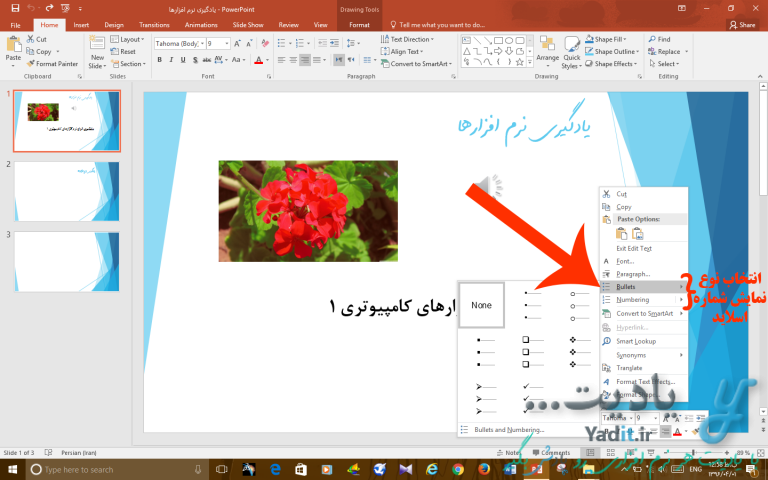Image resolution: width=768 pixels, height=480 pixels.
Task: Toggle Bold formatting
Action: [159, 60]
